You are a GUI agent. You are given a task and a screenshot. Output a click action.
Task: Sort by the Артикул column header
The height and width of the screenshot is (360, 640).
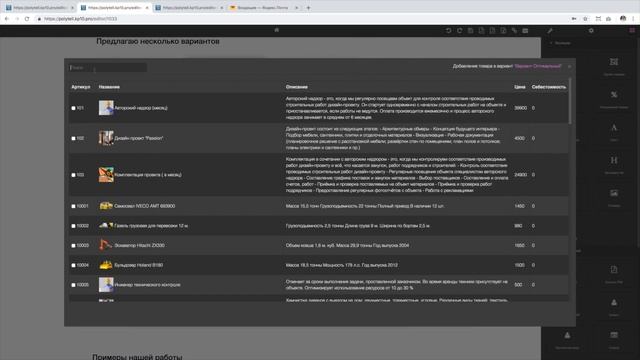click(80, 87)
